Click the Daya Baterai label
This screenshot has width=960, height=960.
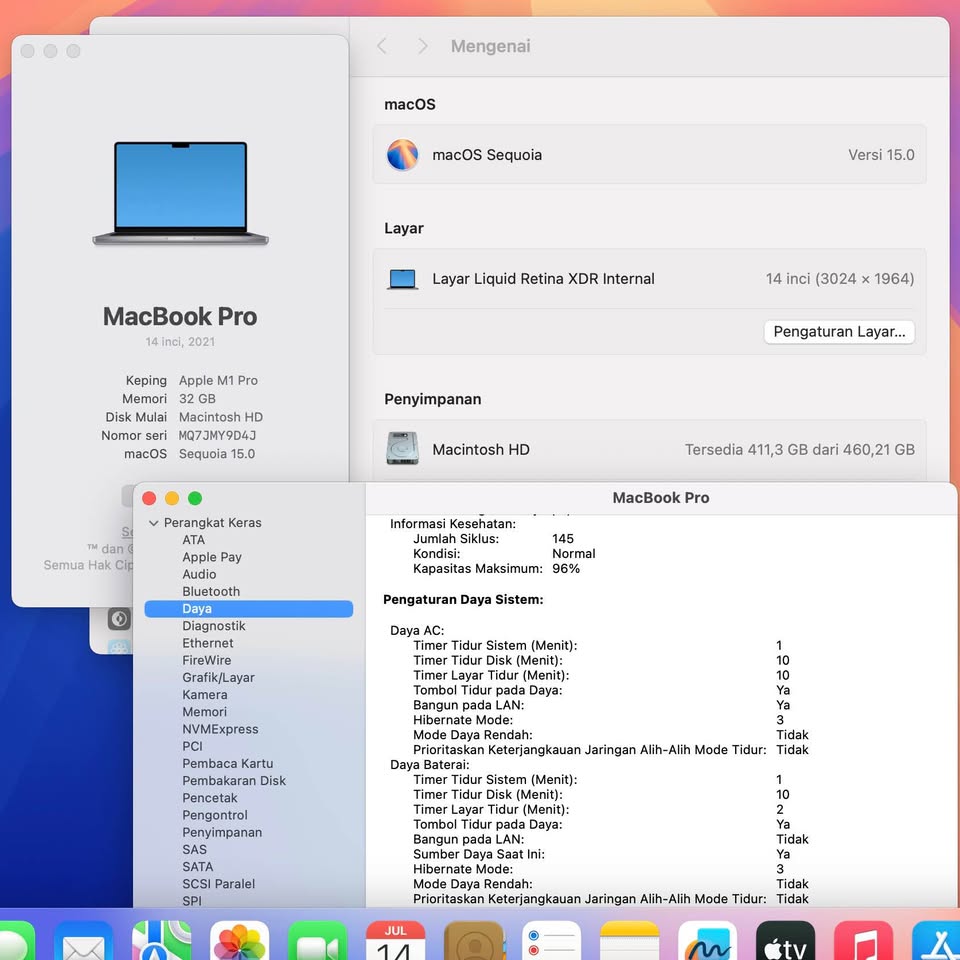430,765
